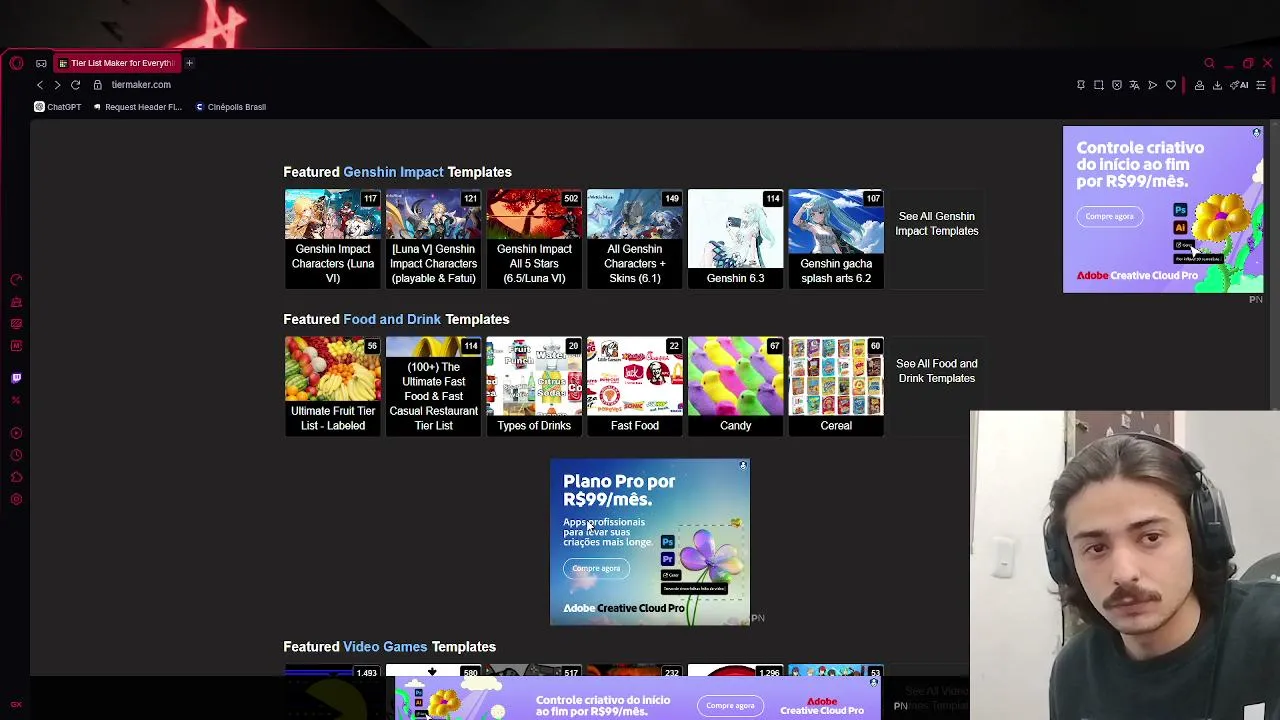Image resolution: width=1280 pixels, height=720 pixels.
Task: Open the Genshin 6.3 template
Action: (x=735, y=238)
